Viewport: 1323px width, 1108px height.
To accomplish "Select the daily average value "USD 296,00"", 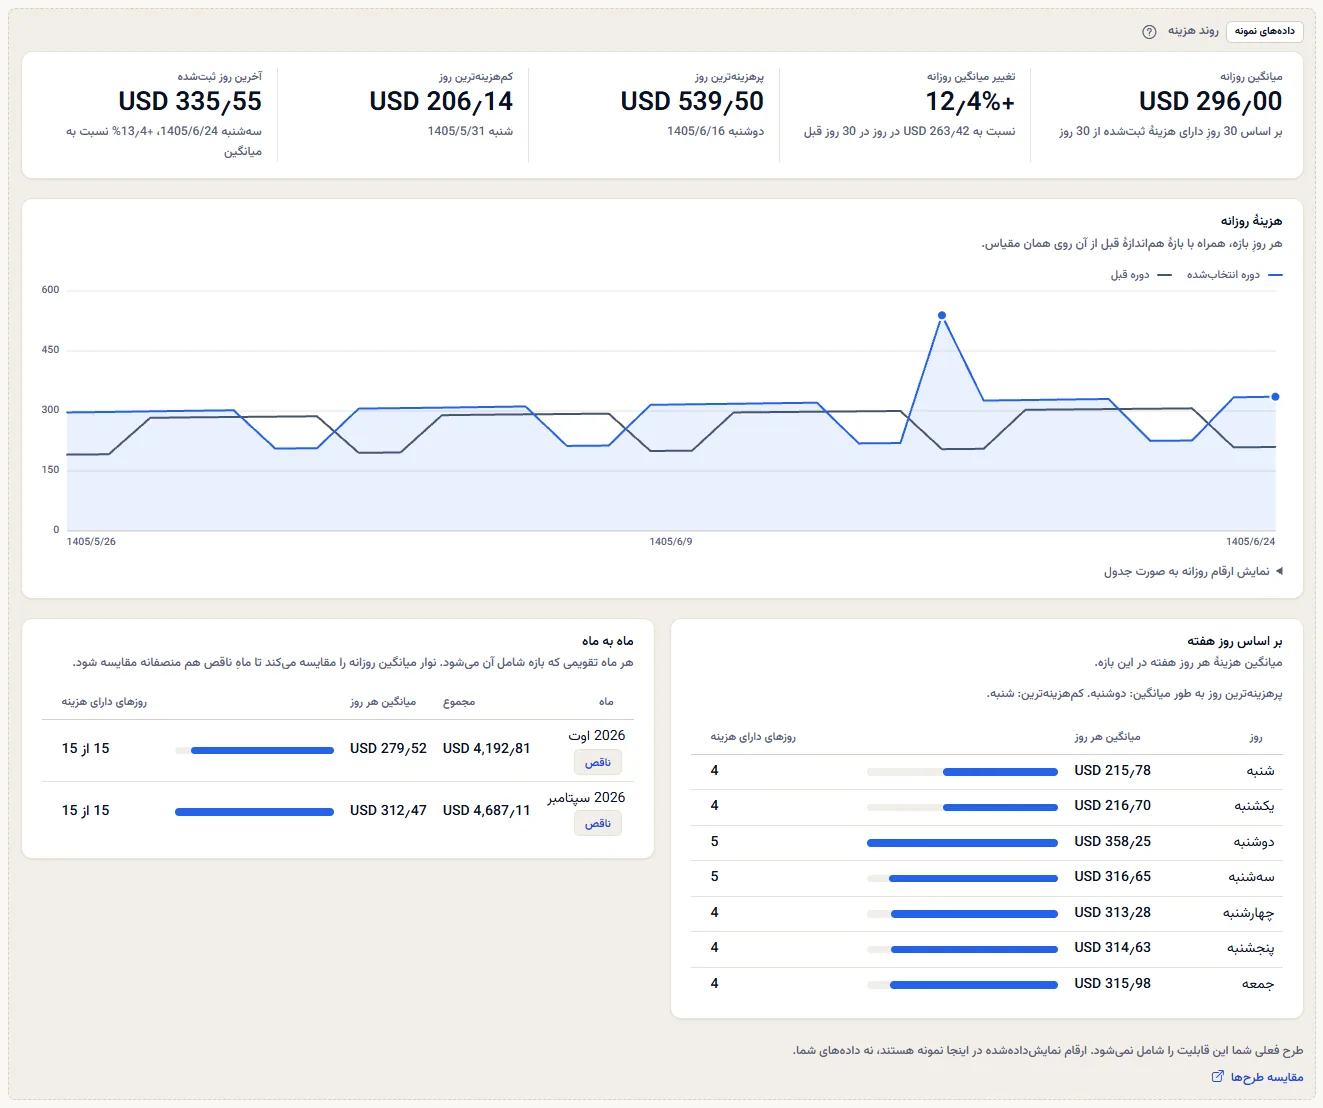I will click(x=1210, y=101).
